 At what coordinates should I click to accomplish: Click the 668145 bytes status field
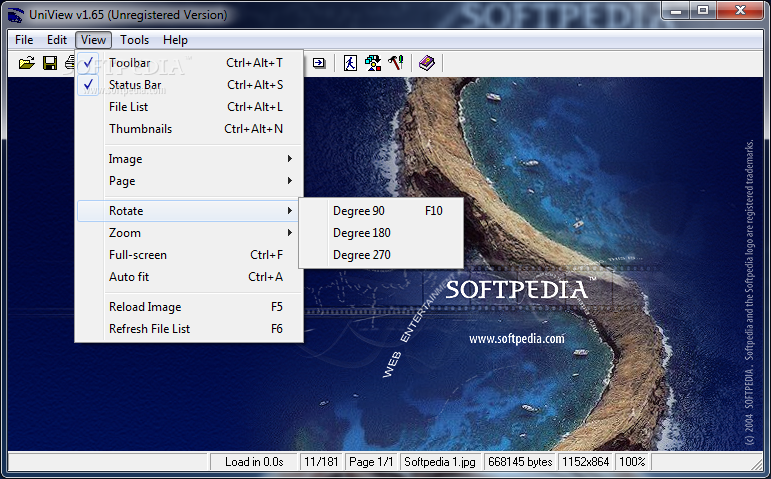click(x=520, y=462)
